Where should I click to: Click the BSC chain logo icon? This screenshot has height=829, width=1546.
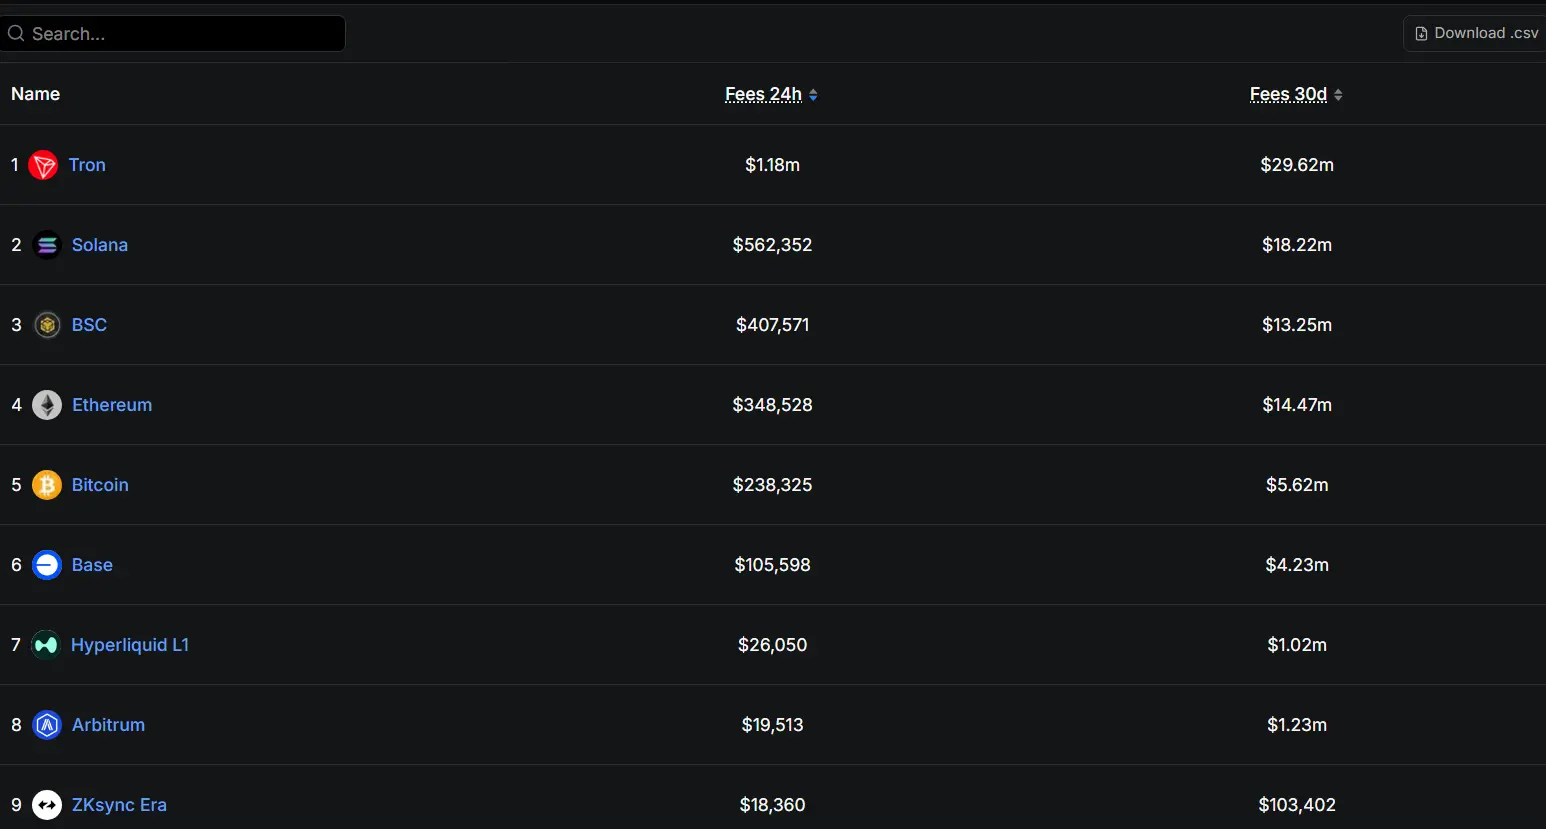click(47, 325)
